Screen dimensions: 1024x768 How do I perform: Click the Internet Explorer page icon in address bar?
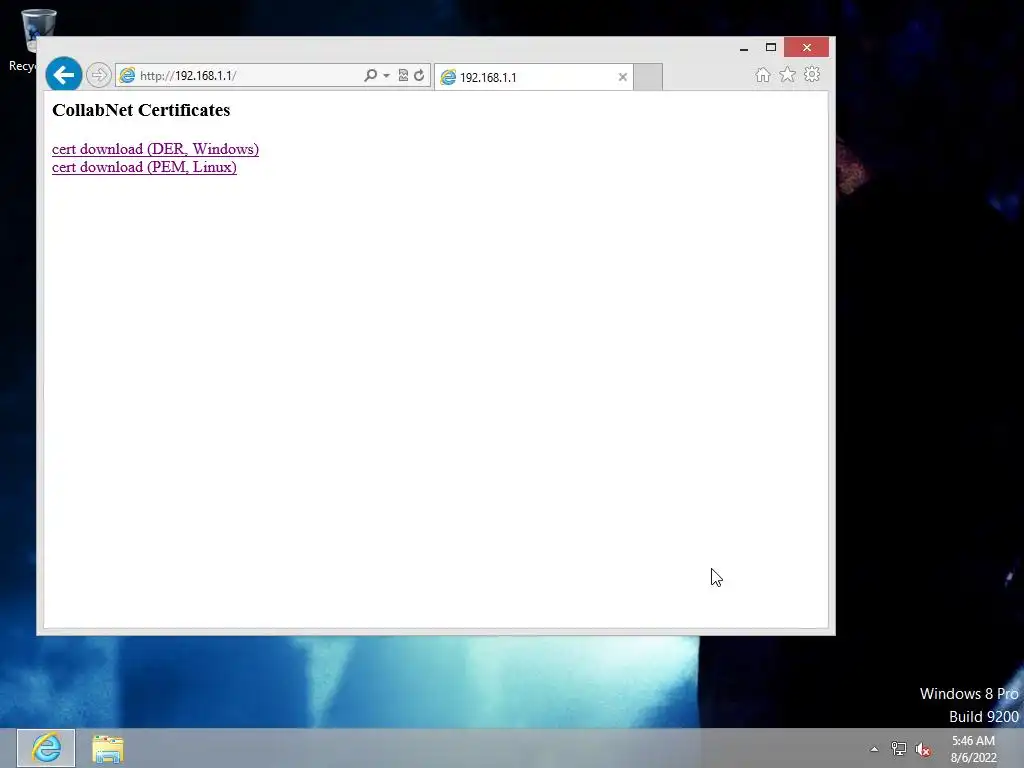[x=127, y=75]
